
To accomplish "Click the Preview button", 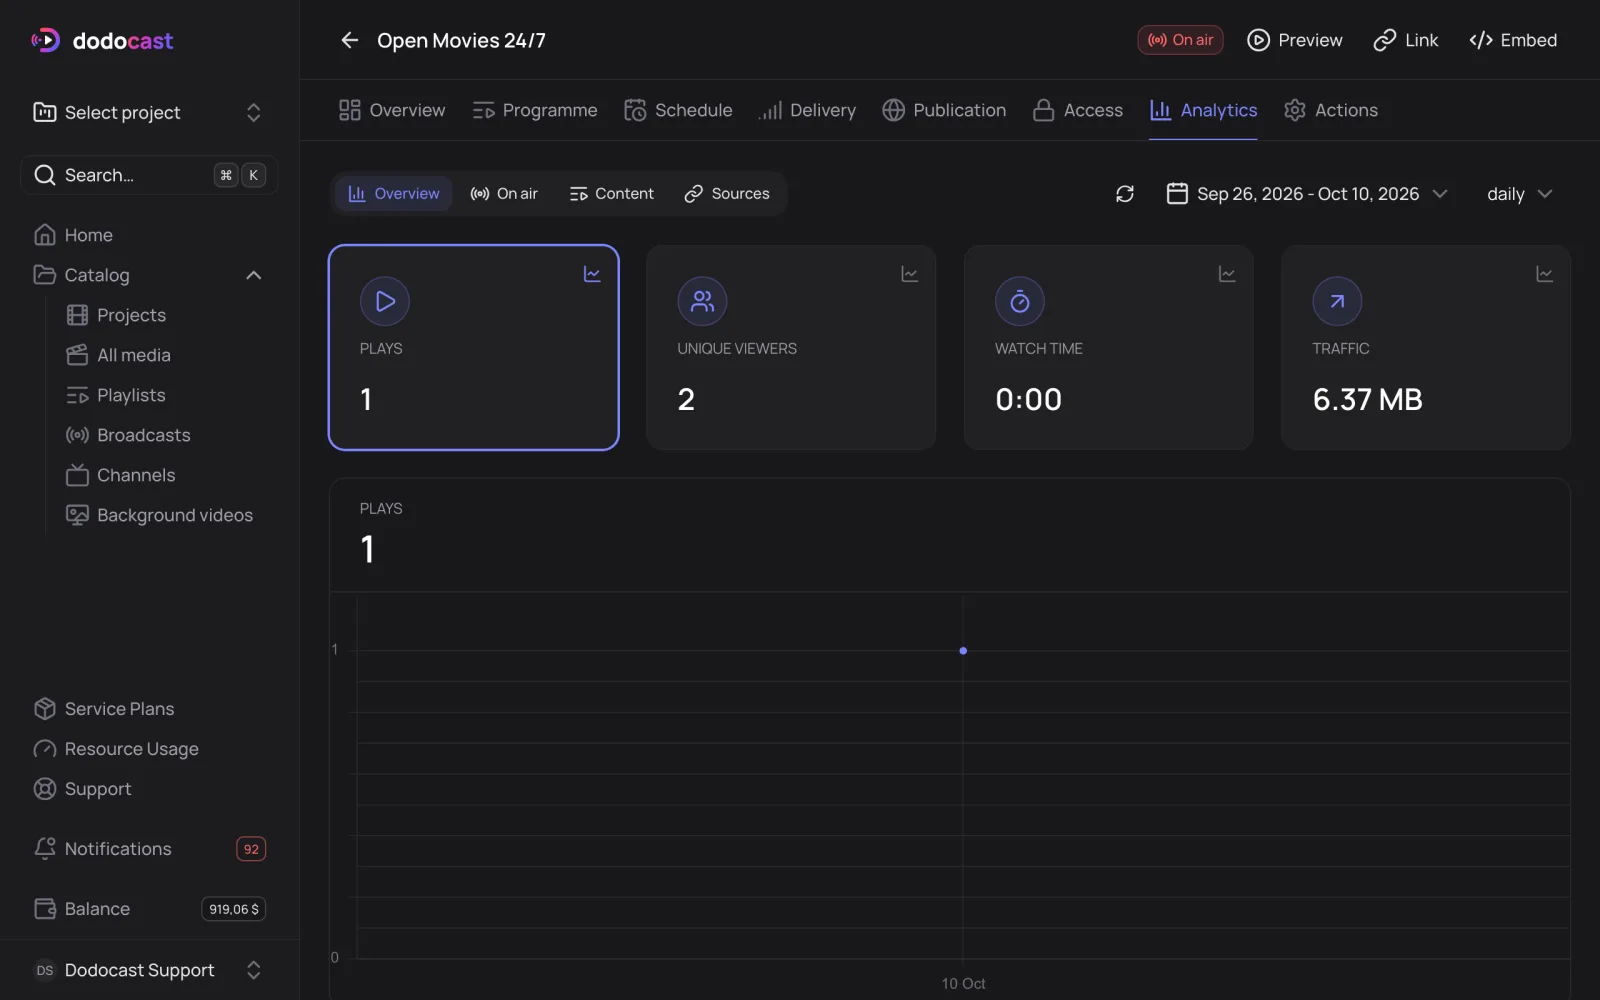I will (1295, 40).
